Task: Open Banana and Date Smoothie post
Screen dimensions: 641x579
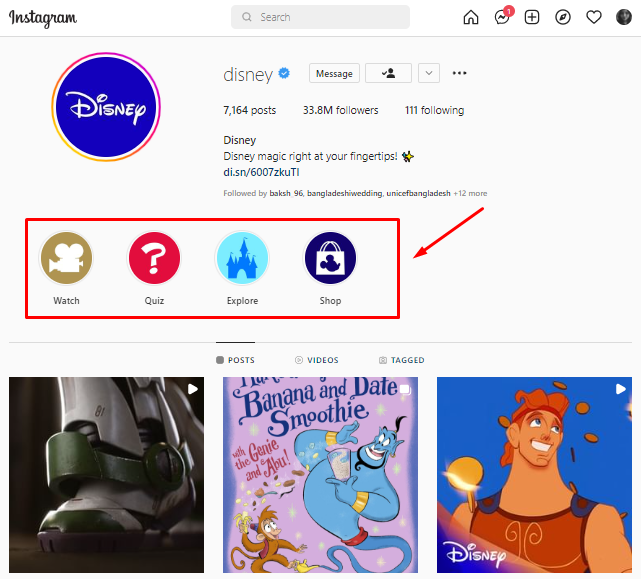Action: [x=320, y=475]
